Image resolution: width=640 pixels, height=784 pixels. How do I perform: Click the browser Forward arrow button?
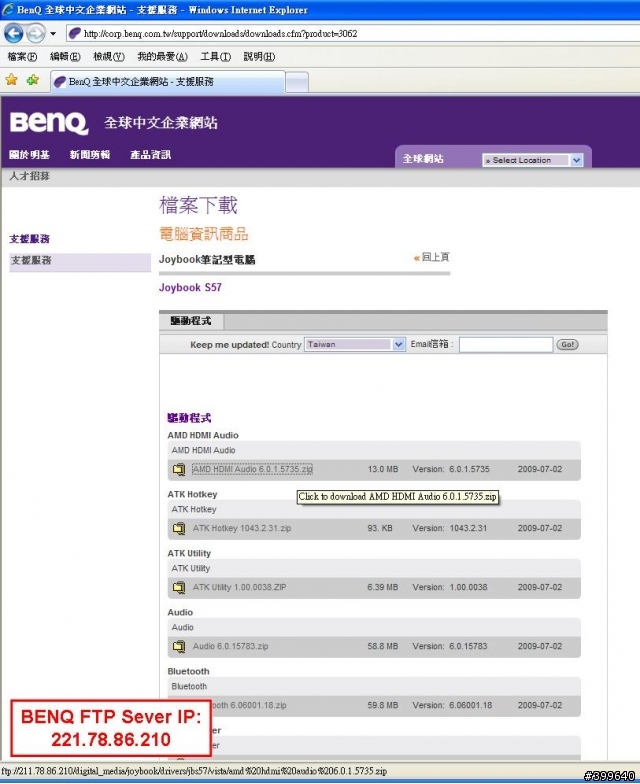35,34
